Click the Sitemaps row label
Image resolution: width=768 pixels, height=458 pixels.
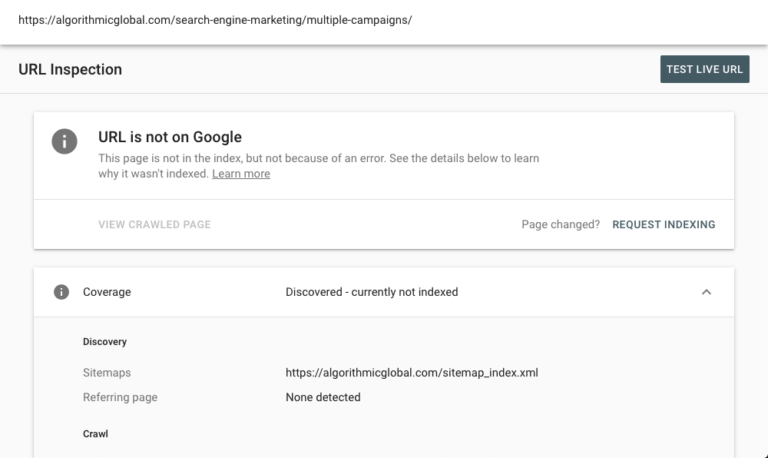point(106,373)
